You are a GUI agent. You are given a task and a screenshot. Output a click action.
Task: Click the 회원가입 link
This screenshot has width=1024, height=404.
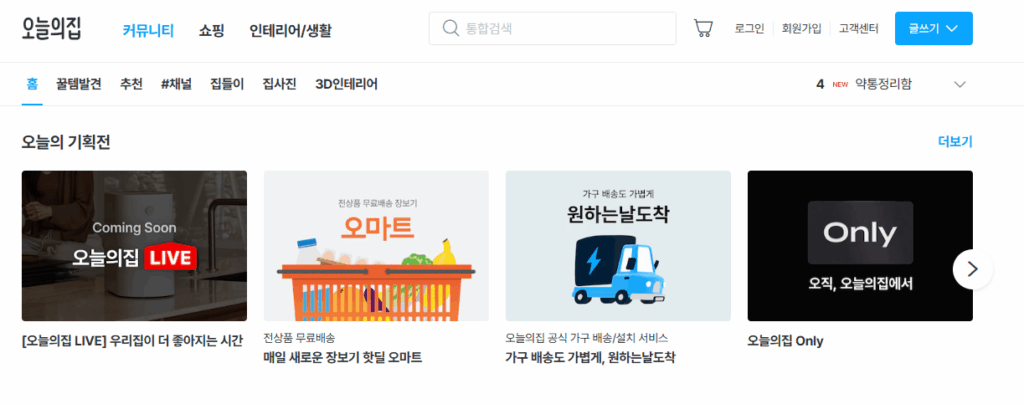point(801,29)
